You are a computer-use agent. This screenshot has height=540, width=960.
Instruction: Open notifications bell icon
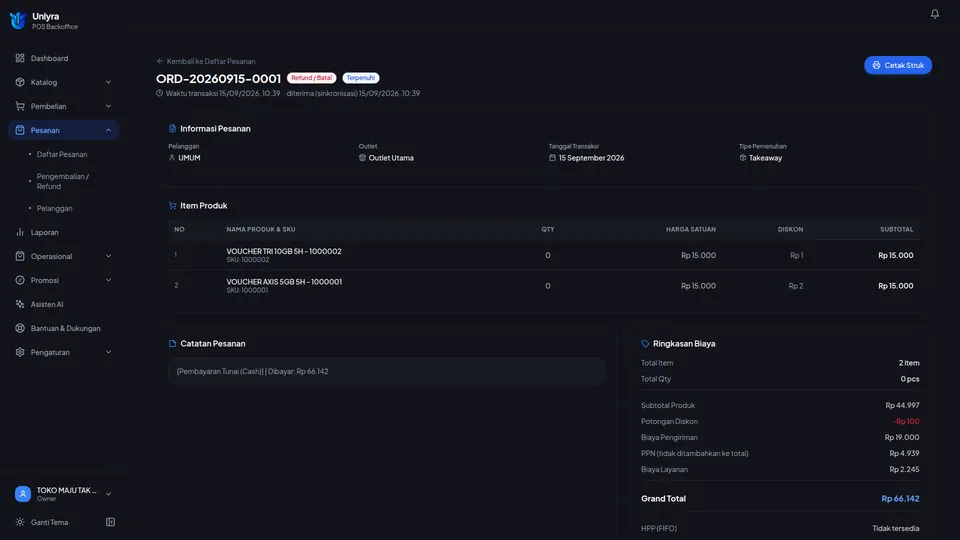point(934,13)
